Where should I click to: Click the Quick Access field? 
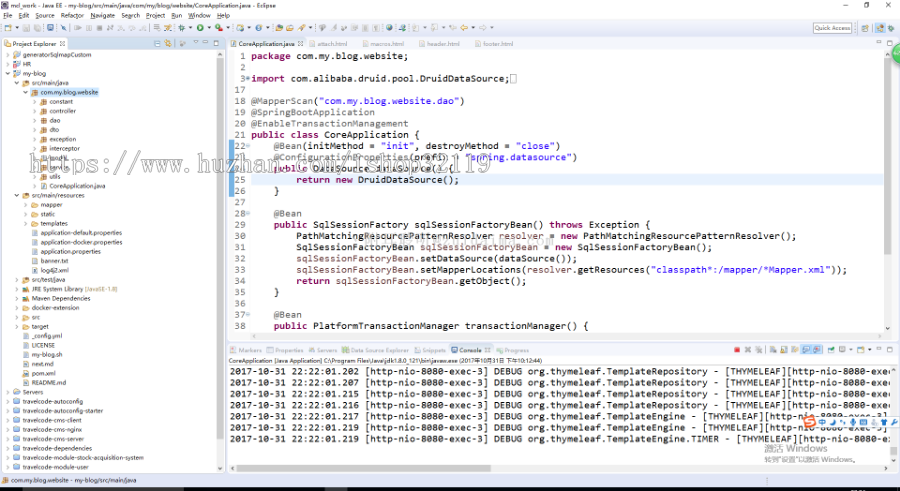pyautogui.click(x=832, y=28)
